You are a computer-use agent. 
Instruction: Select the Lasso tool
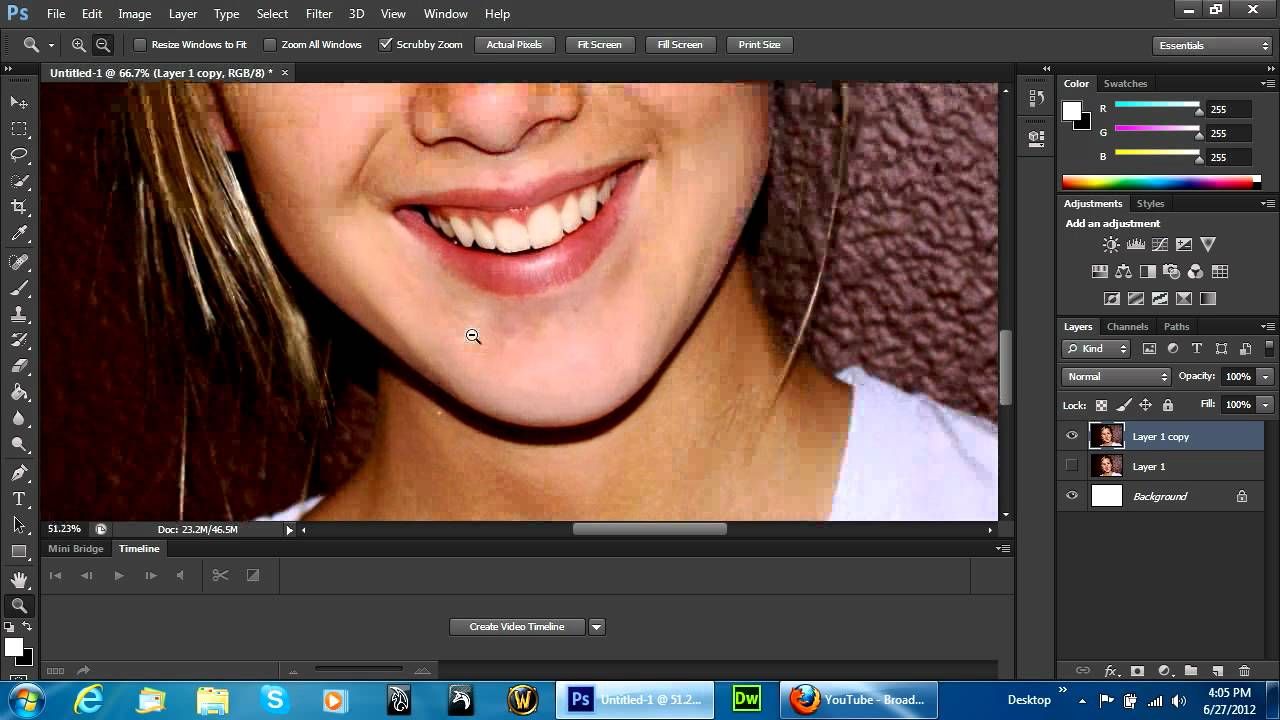pyautogui.click(x=19, y=155)
